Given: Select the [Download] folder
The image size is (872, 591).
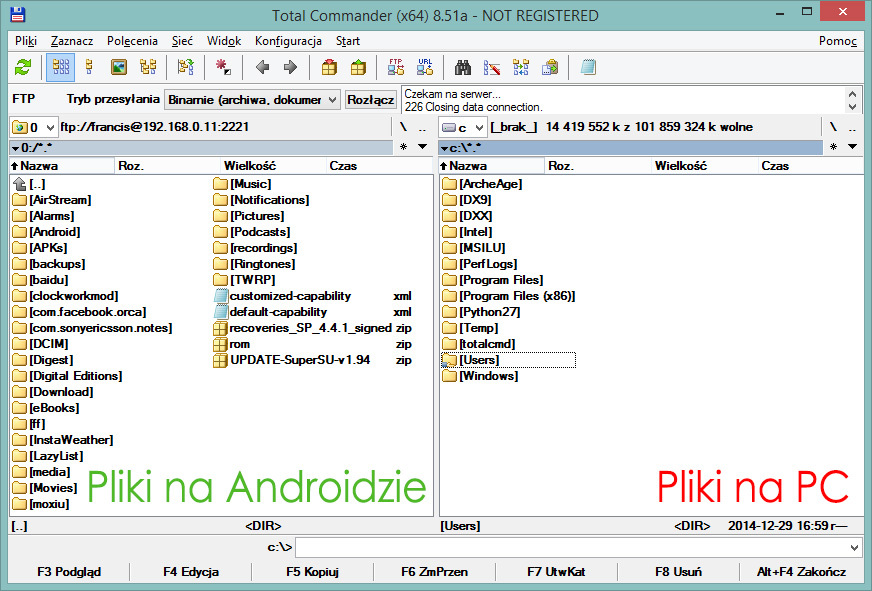Looking at the screenshot, I should [x=53, y=392].
